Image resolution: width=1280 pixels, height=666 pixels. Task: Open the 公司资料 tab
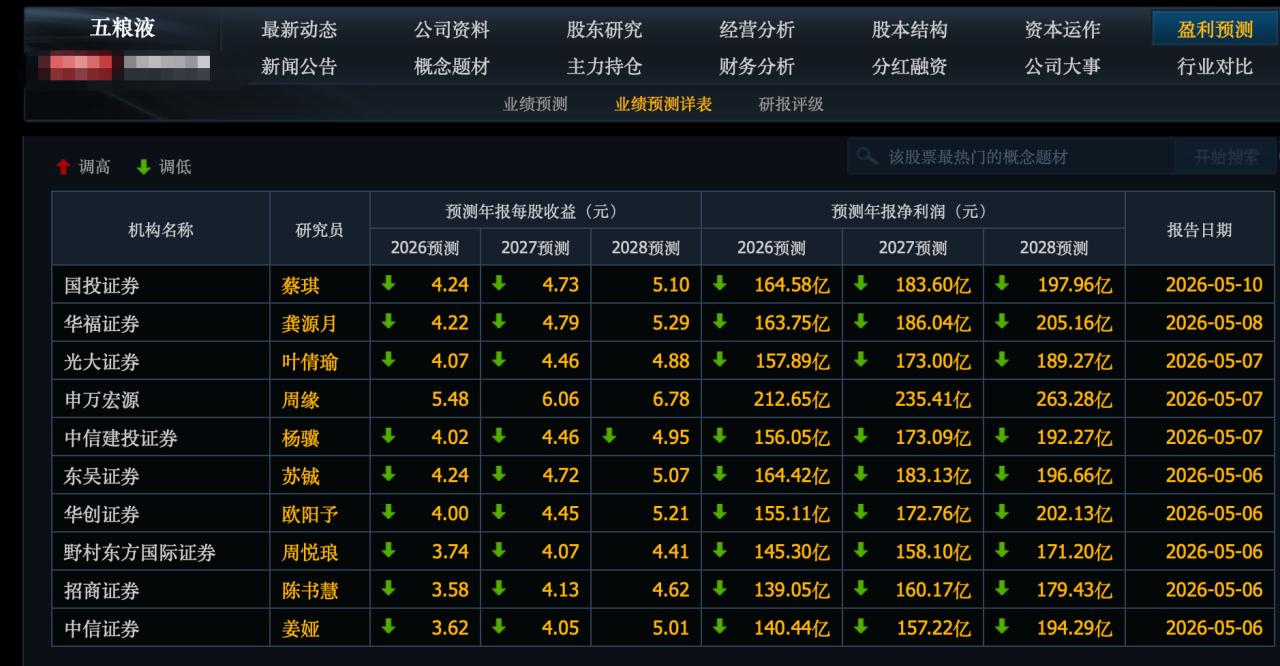point(452,30)
